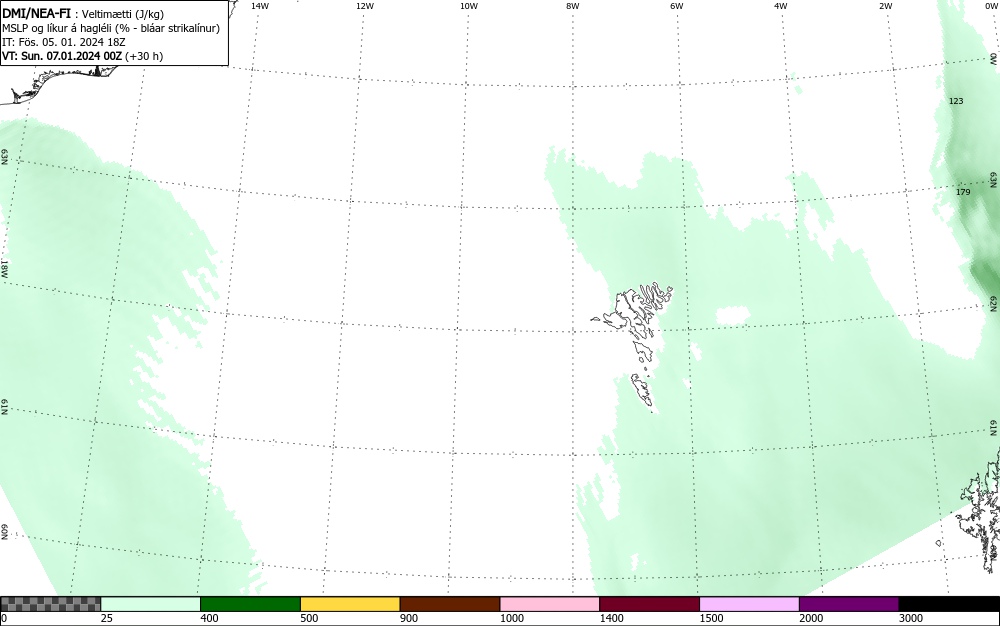Click the '12W' longitude label

[x=365, y=6]
